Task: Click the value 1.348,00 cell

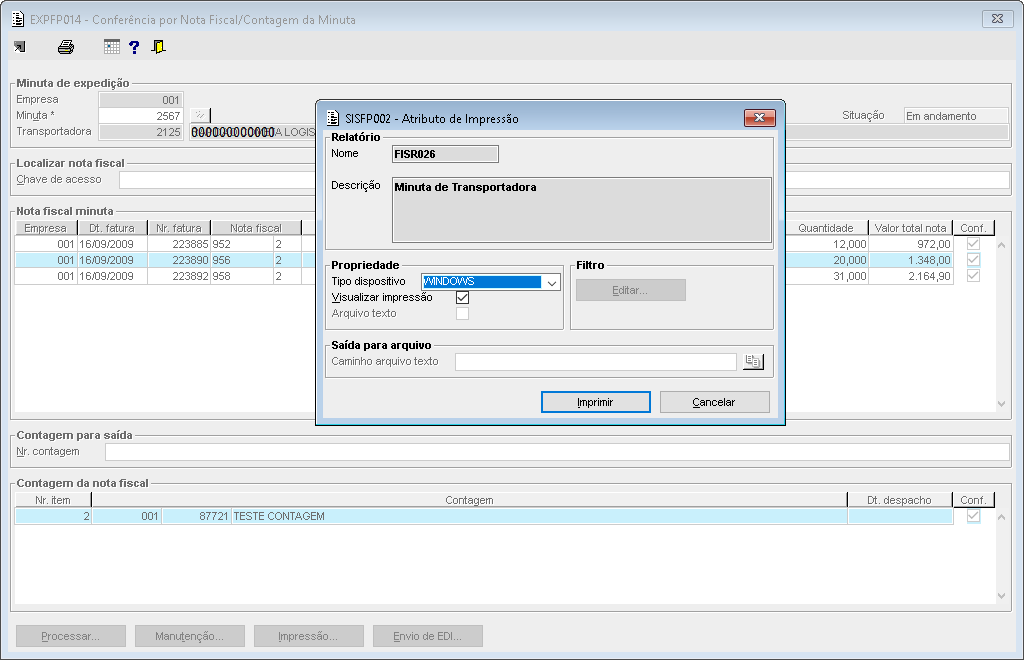Action: pyautogui.click(x=910, y=260)
